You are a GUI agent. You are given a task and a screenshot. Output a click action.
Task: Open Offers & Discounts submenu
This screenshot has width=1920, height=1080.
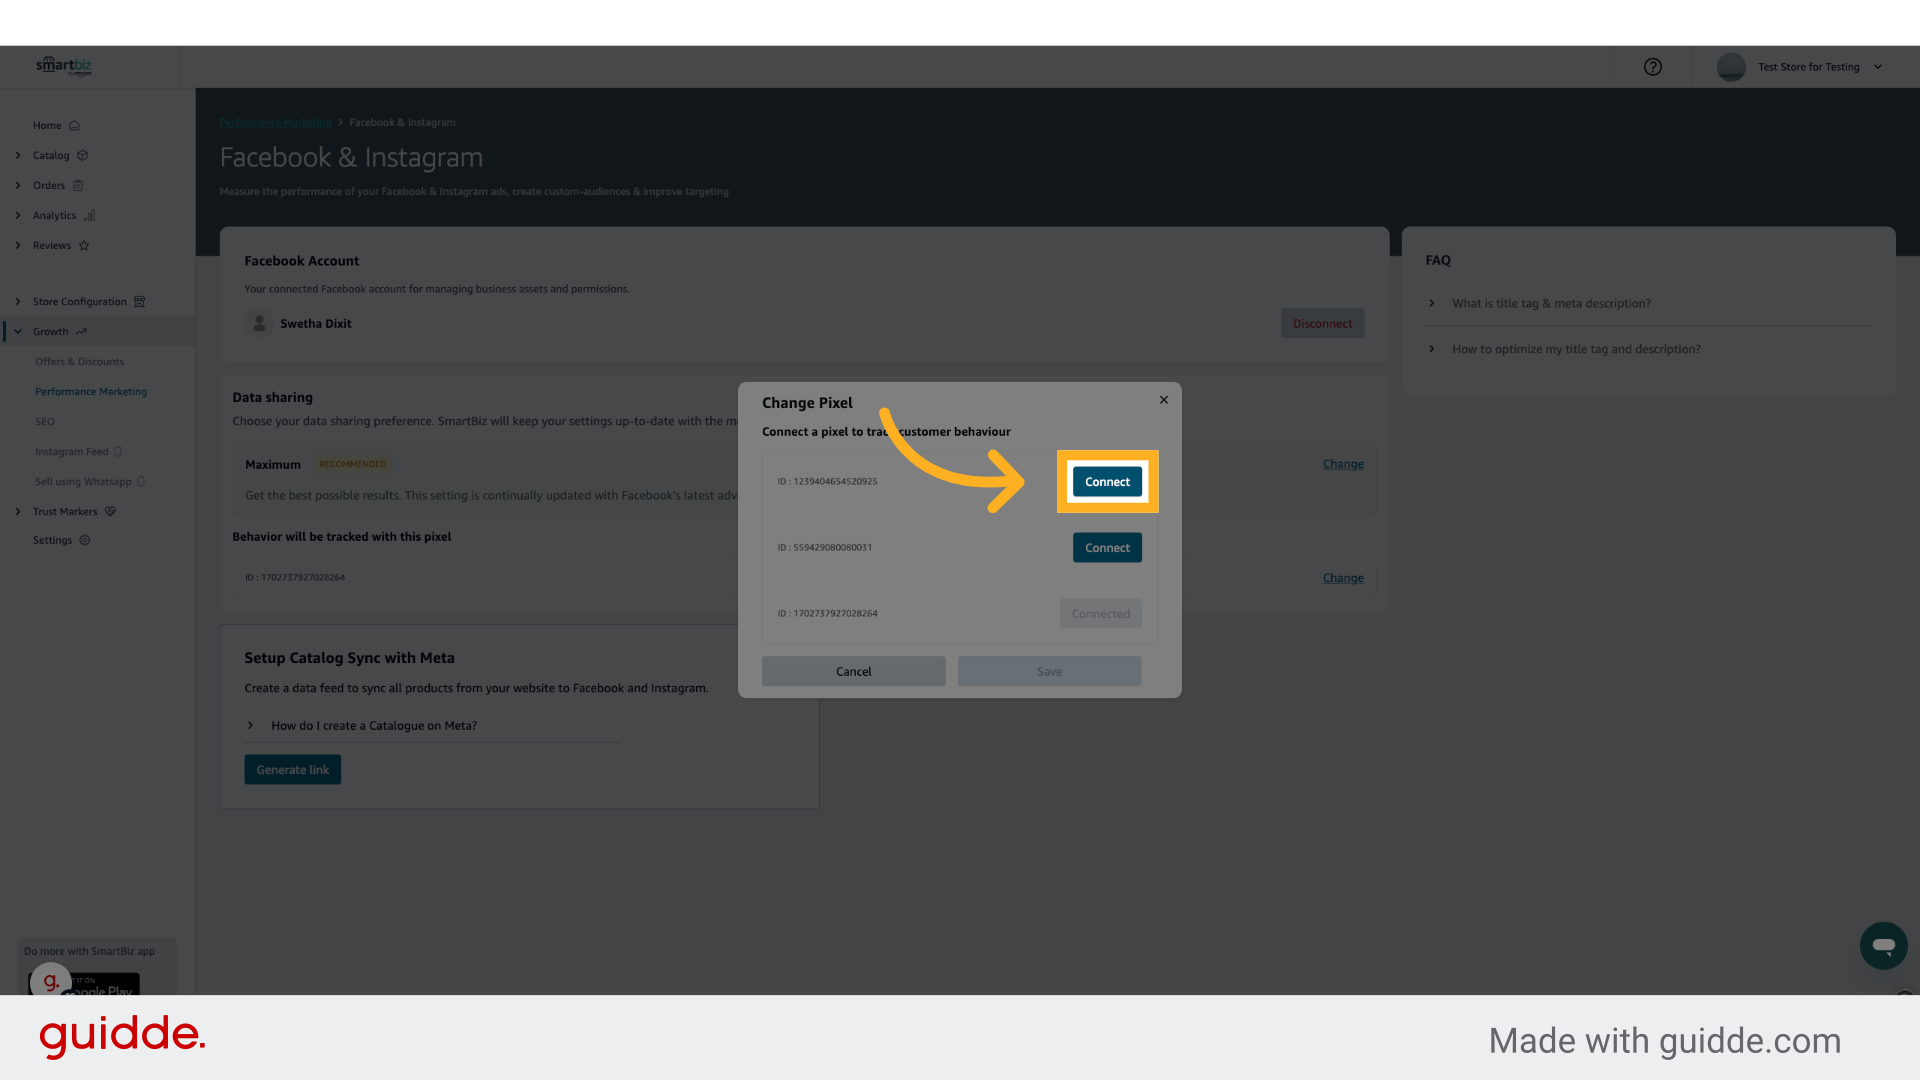click(x=79, y=362)
